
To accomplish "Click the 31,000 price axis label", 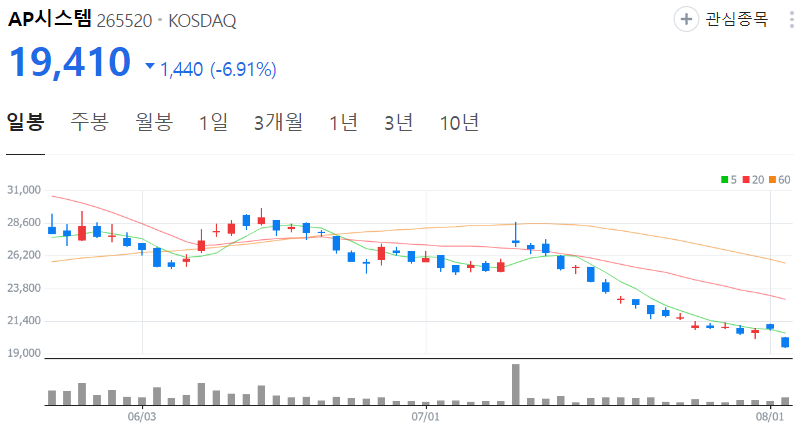I will tap(24, 190).
